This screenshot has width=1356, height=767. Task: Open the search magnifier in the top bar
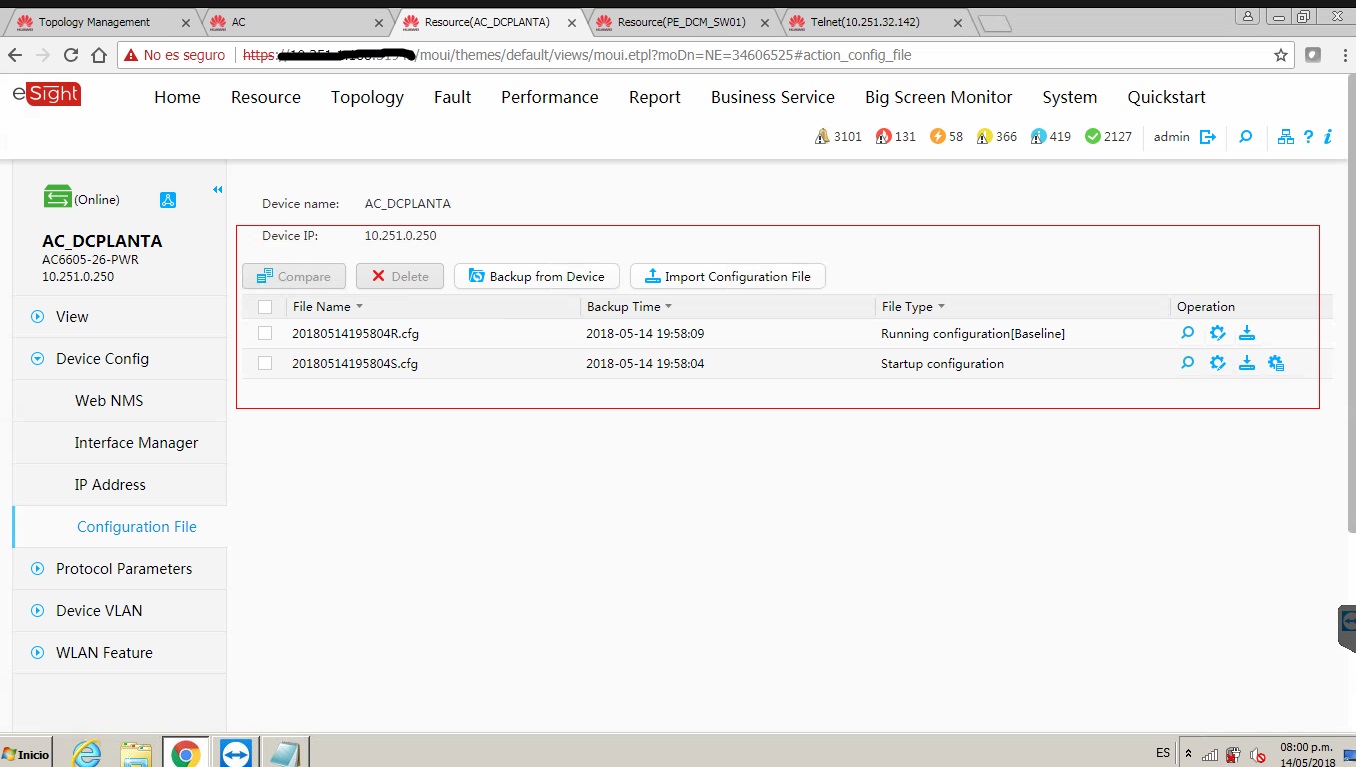(1246, 136)
